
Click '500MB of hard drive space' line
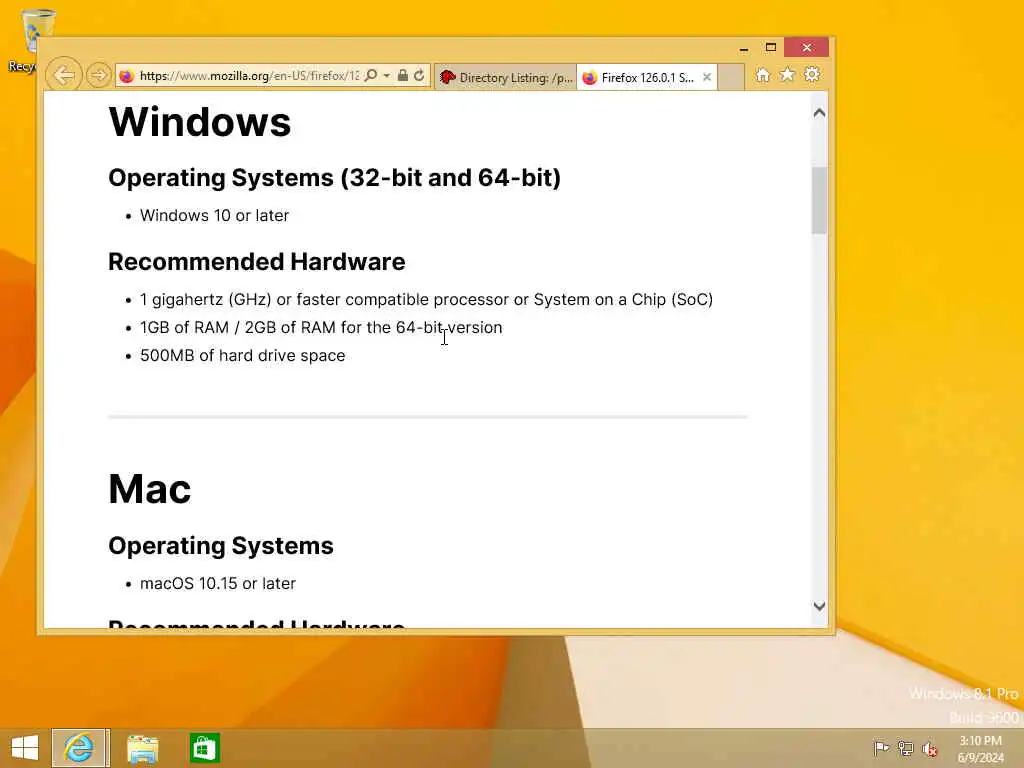[242, 355]
